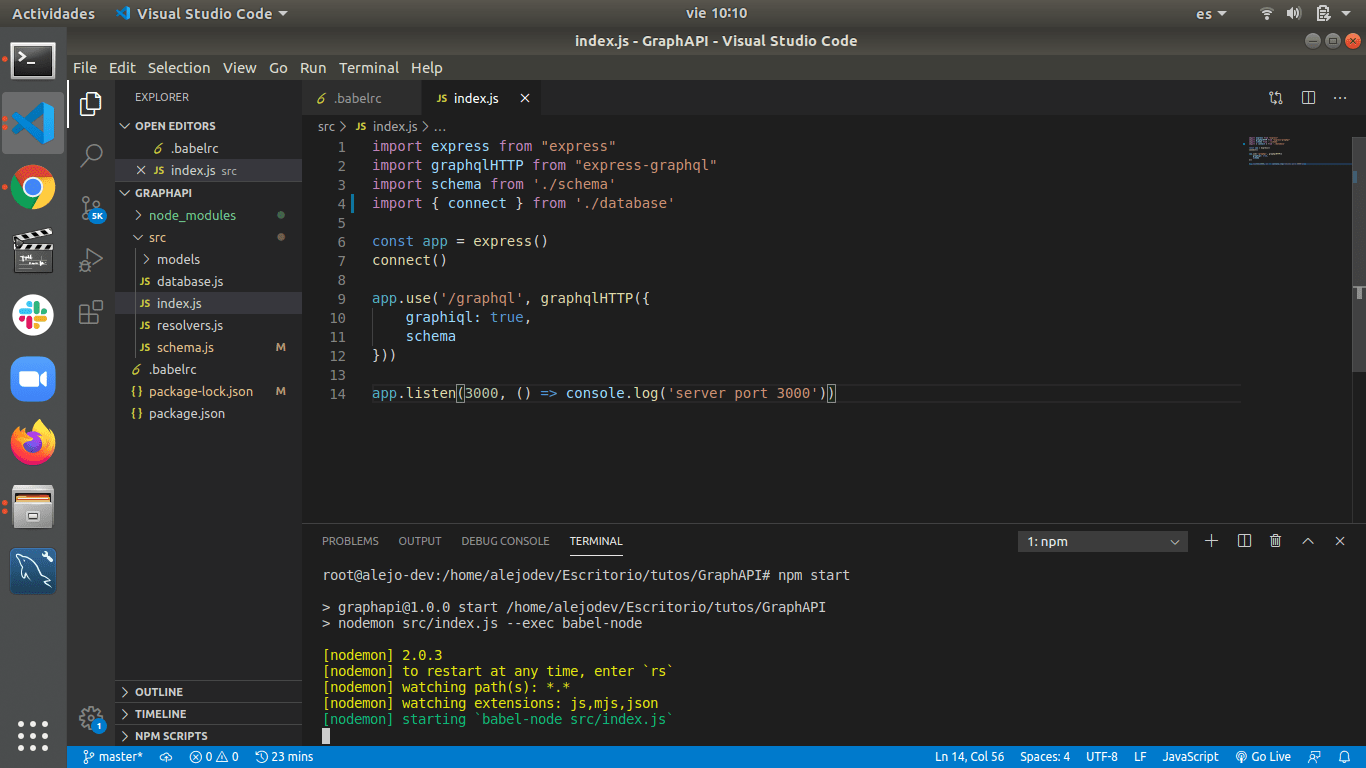Switch to the .babelrc editor tab
1366x768 pixels.
(357, 98)
